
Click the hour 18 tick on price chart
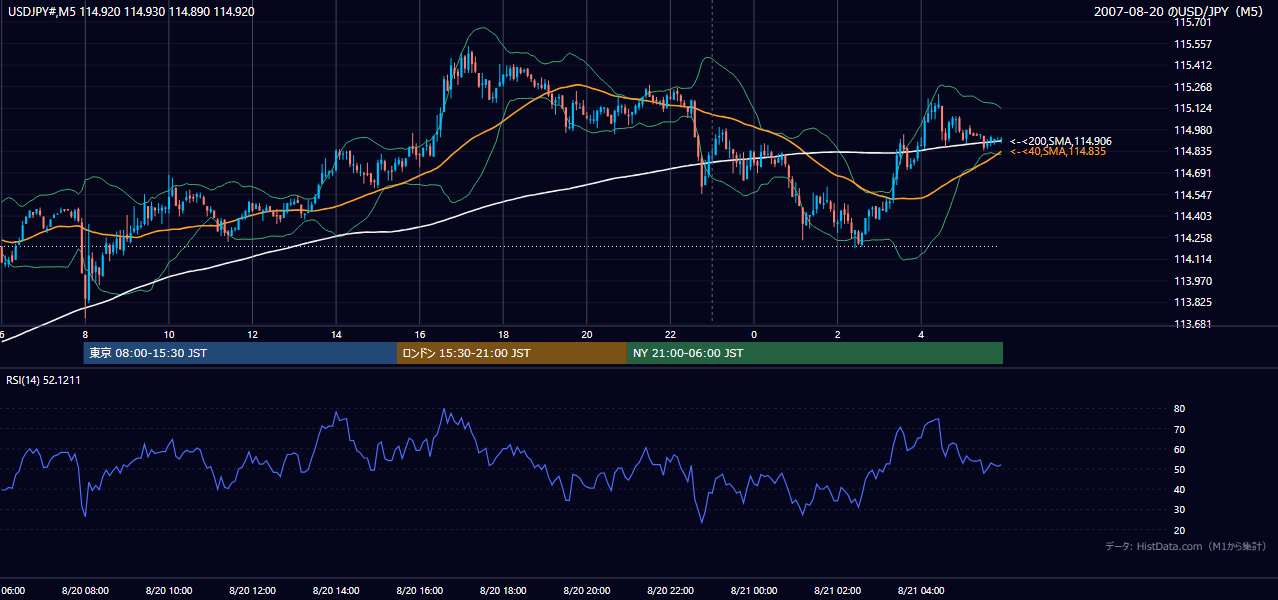click(x=504, y=335)
